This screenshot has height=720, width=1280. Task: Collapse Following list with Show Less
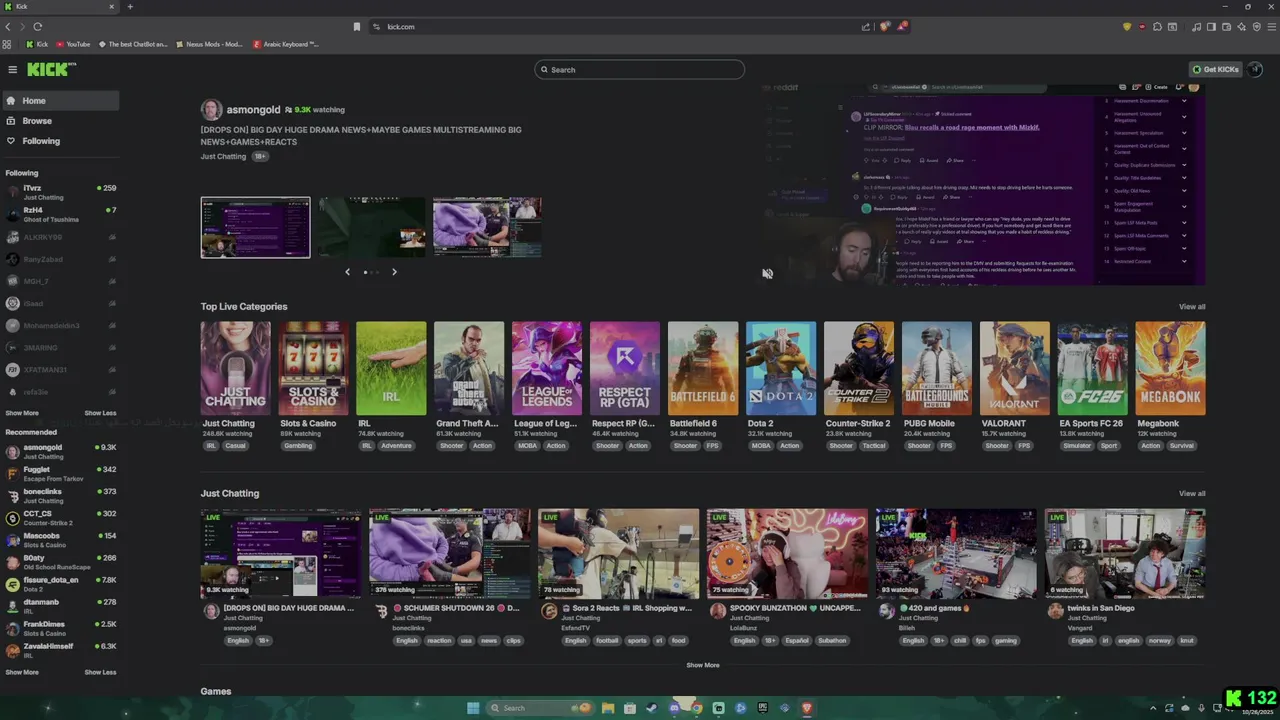(x=100, y=413)
